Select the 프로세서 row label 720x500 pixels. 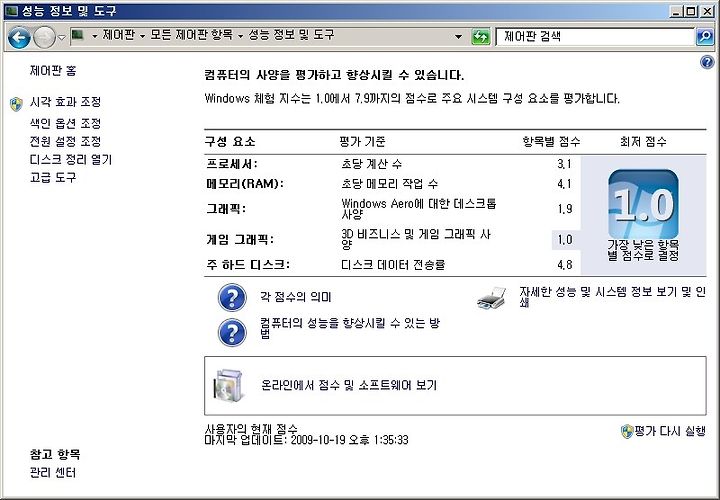232,164
